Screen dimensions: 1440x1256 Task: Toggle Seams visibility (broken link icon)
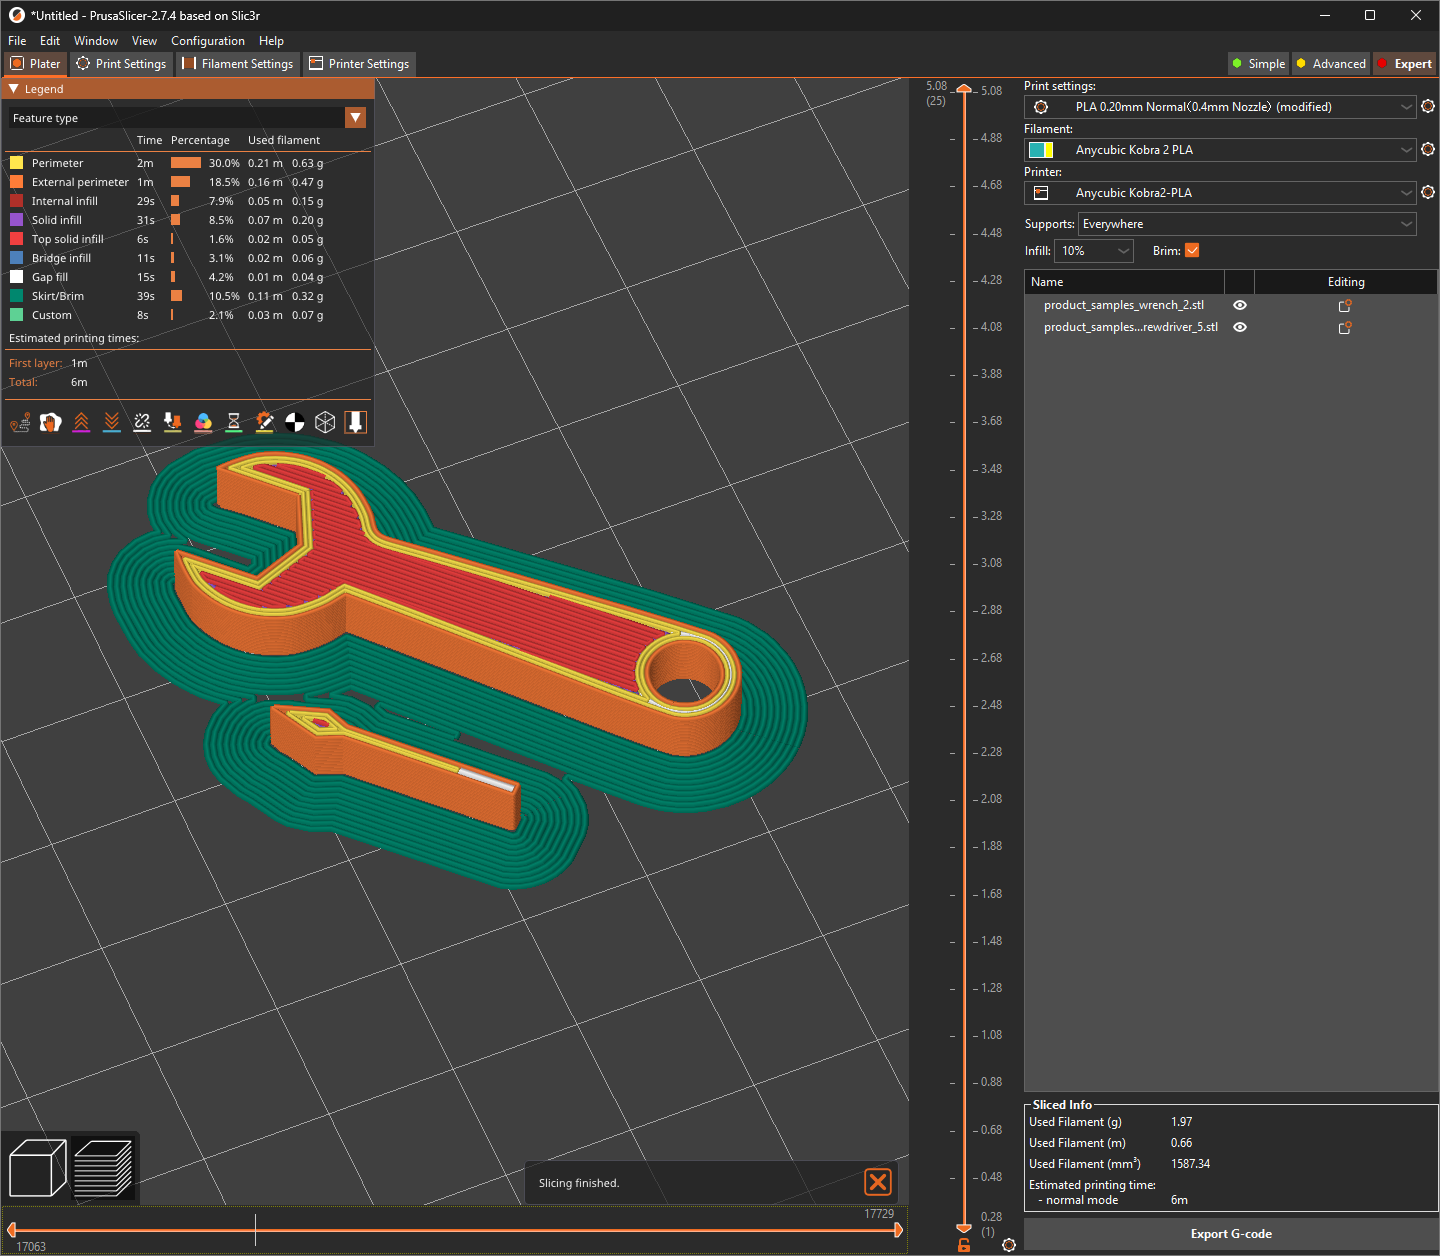point(142,422)
